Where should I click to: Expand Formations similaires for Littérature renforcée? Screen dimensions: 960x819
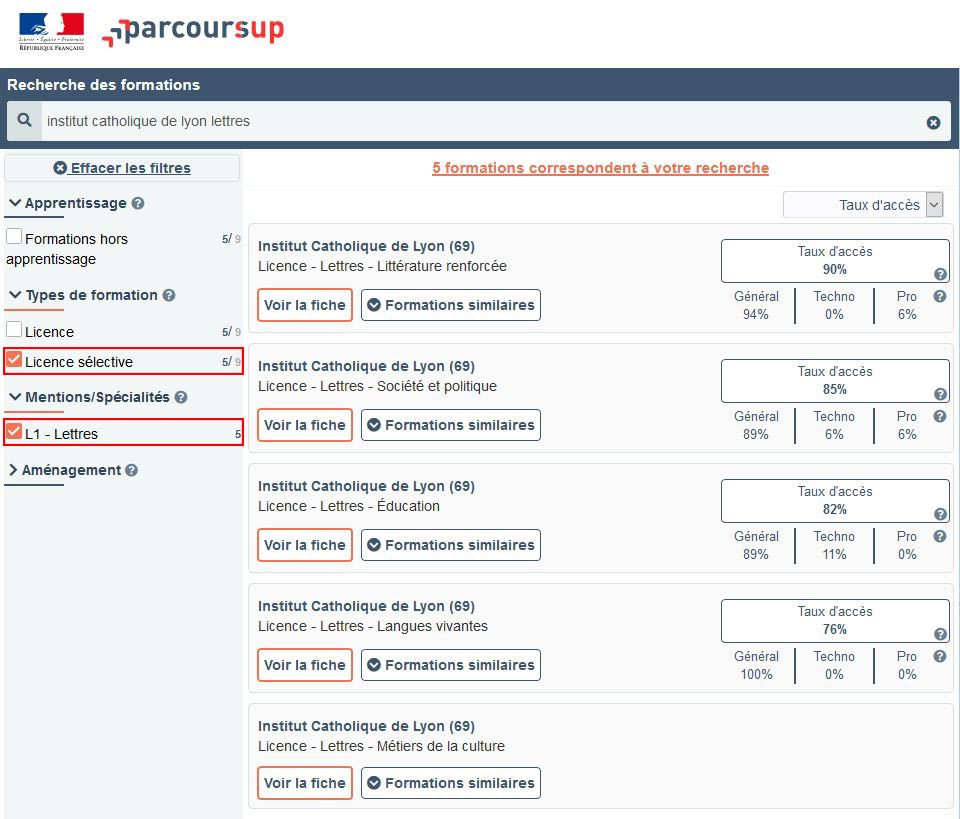451,305
